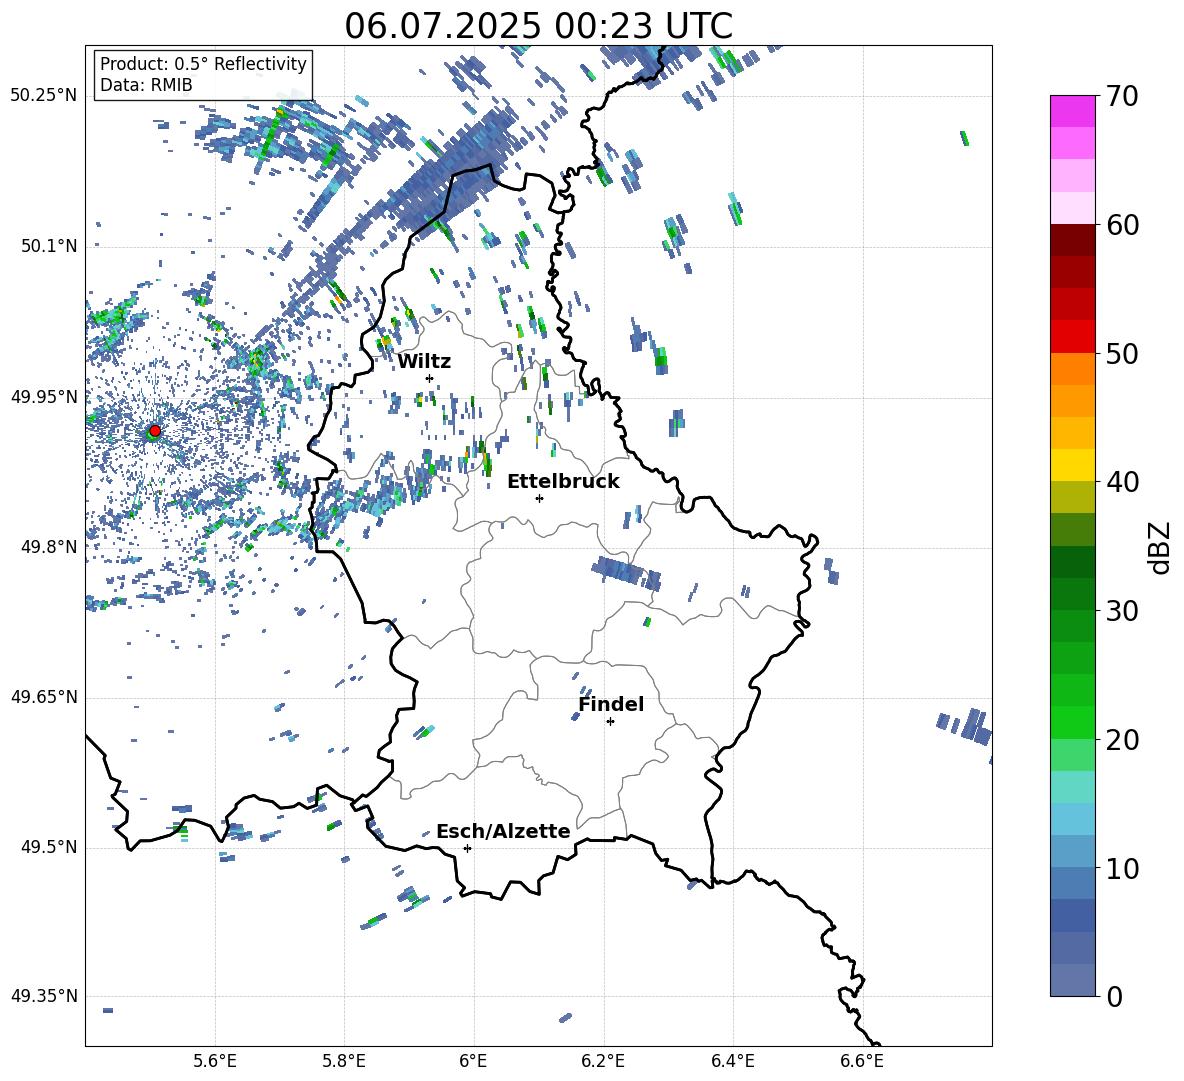Click the Data: RMIB text
The width and height of the screenshot is (1184, 1081).
coord(146,85)
